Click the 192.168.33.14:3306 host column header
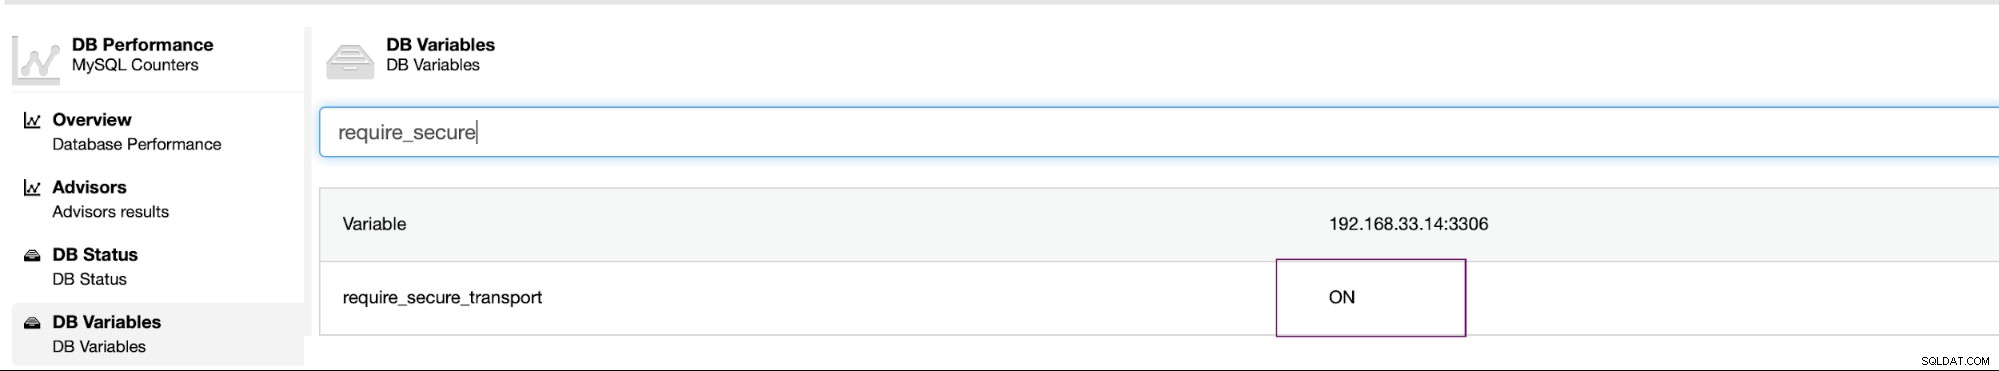The width and height of the screenshot is (1999, 371). pos(1408,224)
